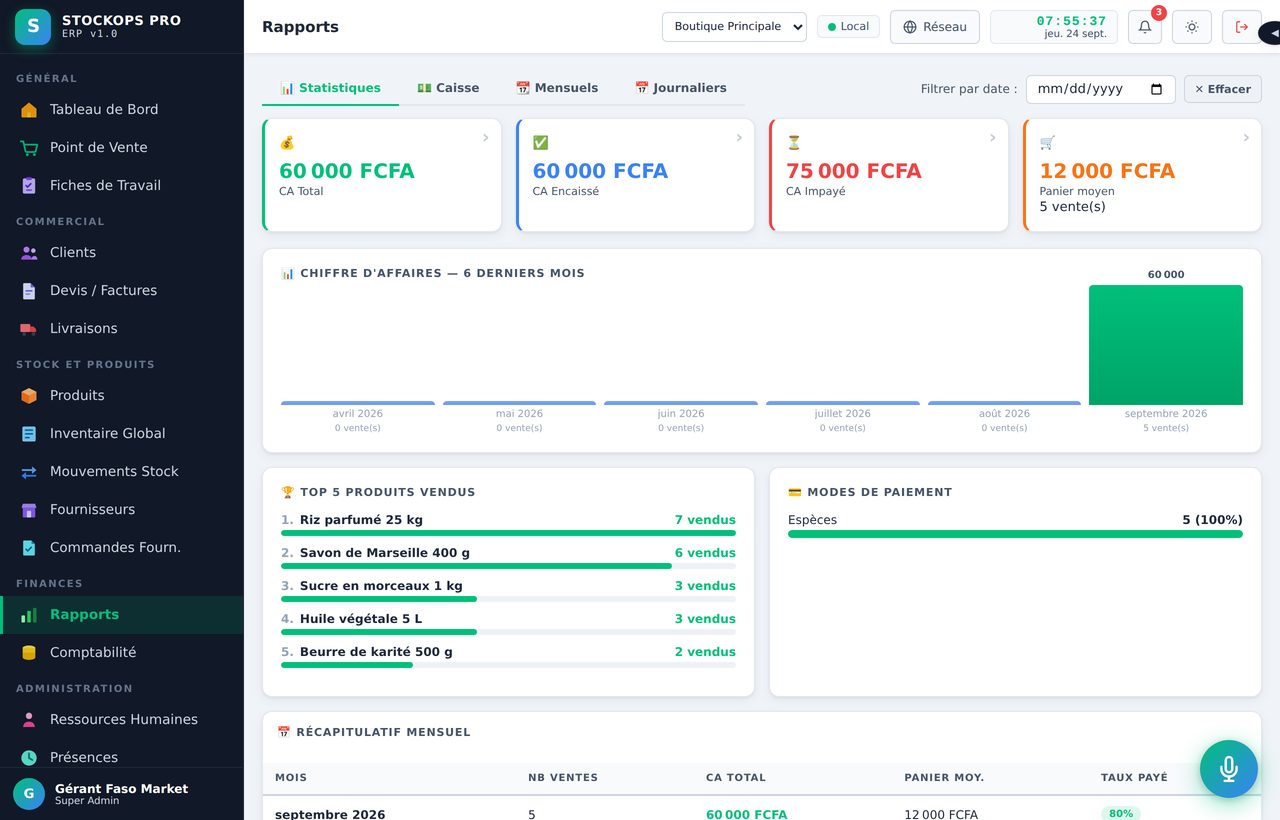Toggle the light/dark theme sun icon
The height and width of the screenshot is (820, 1280).
(x=1192, y=27)
